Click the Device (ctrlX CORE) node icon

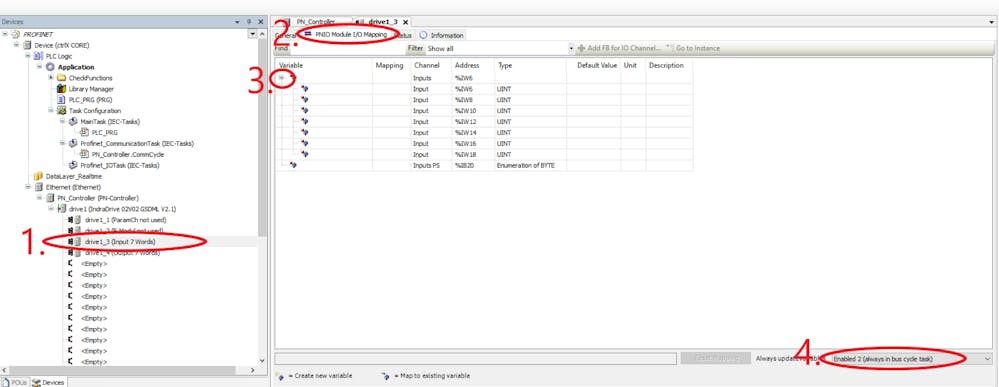(27, 45)
